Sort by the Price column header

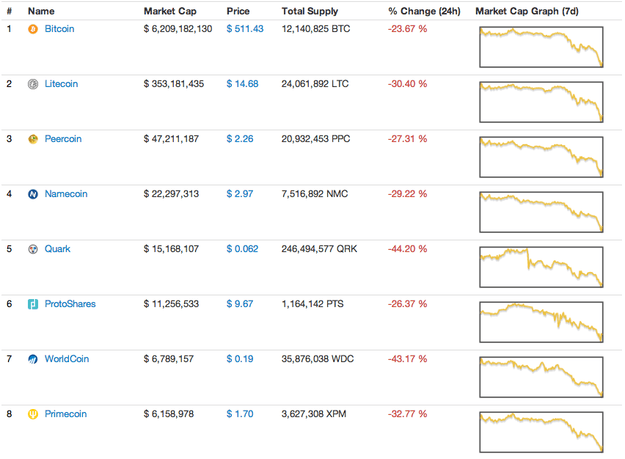tap(238, 11)
